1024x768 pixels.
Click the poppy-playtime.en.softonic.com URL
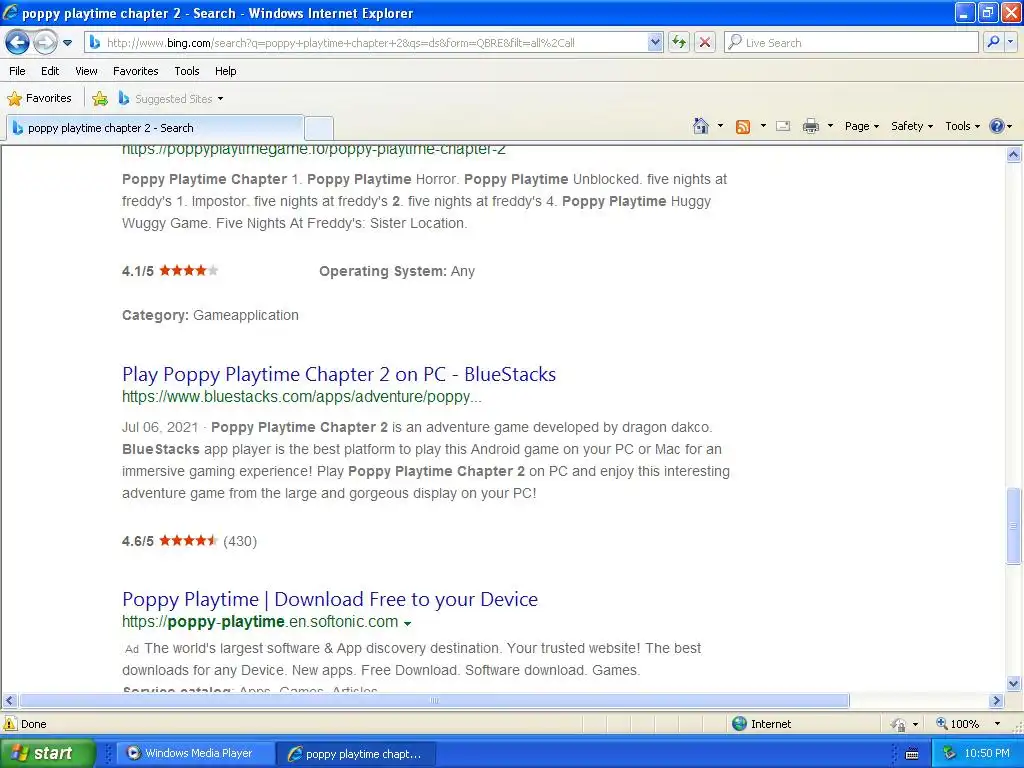[x=260, y=621]
